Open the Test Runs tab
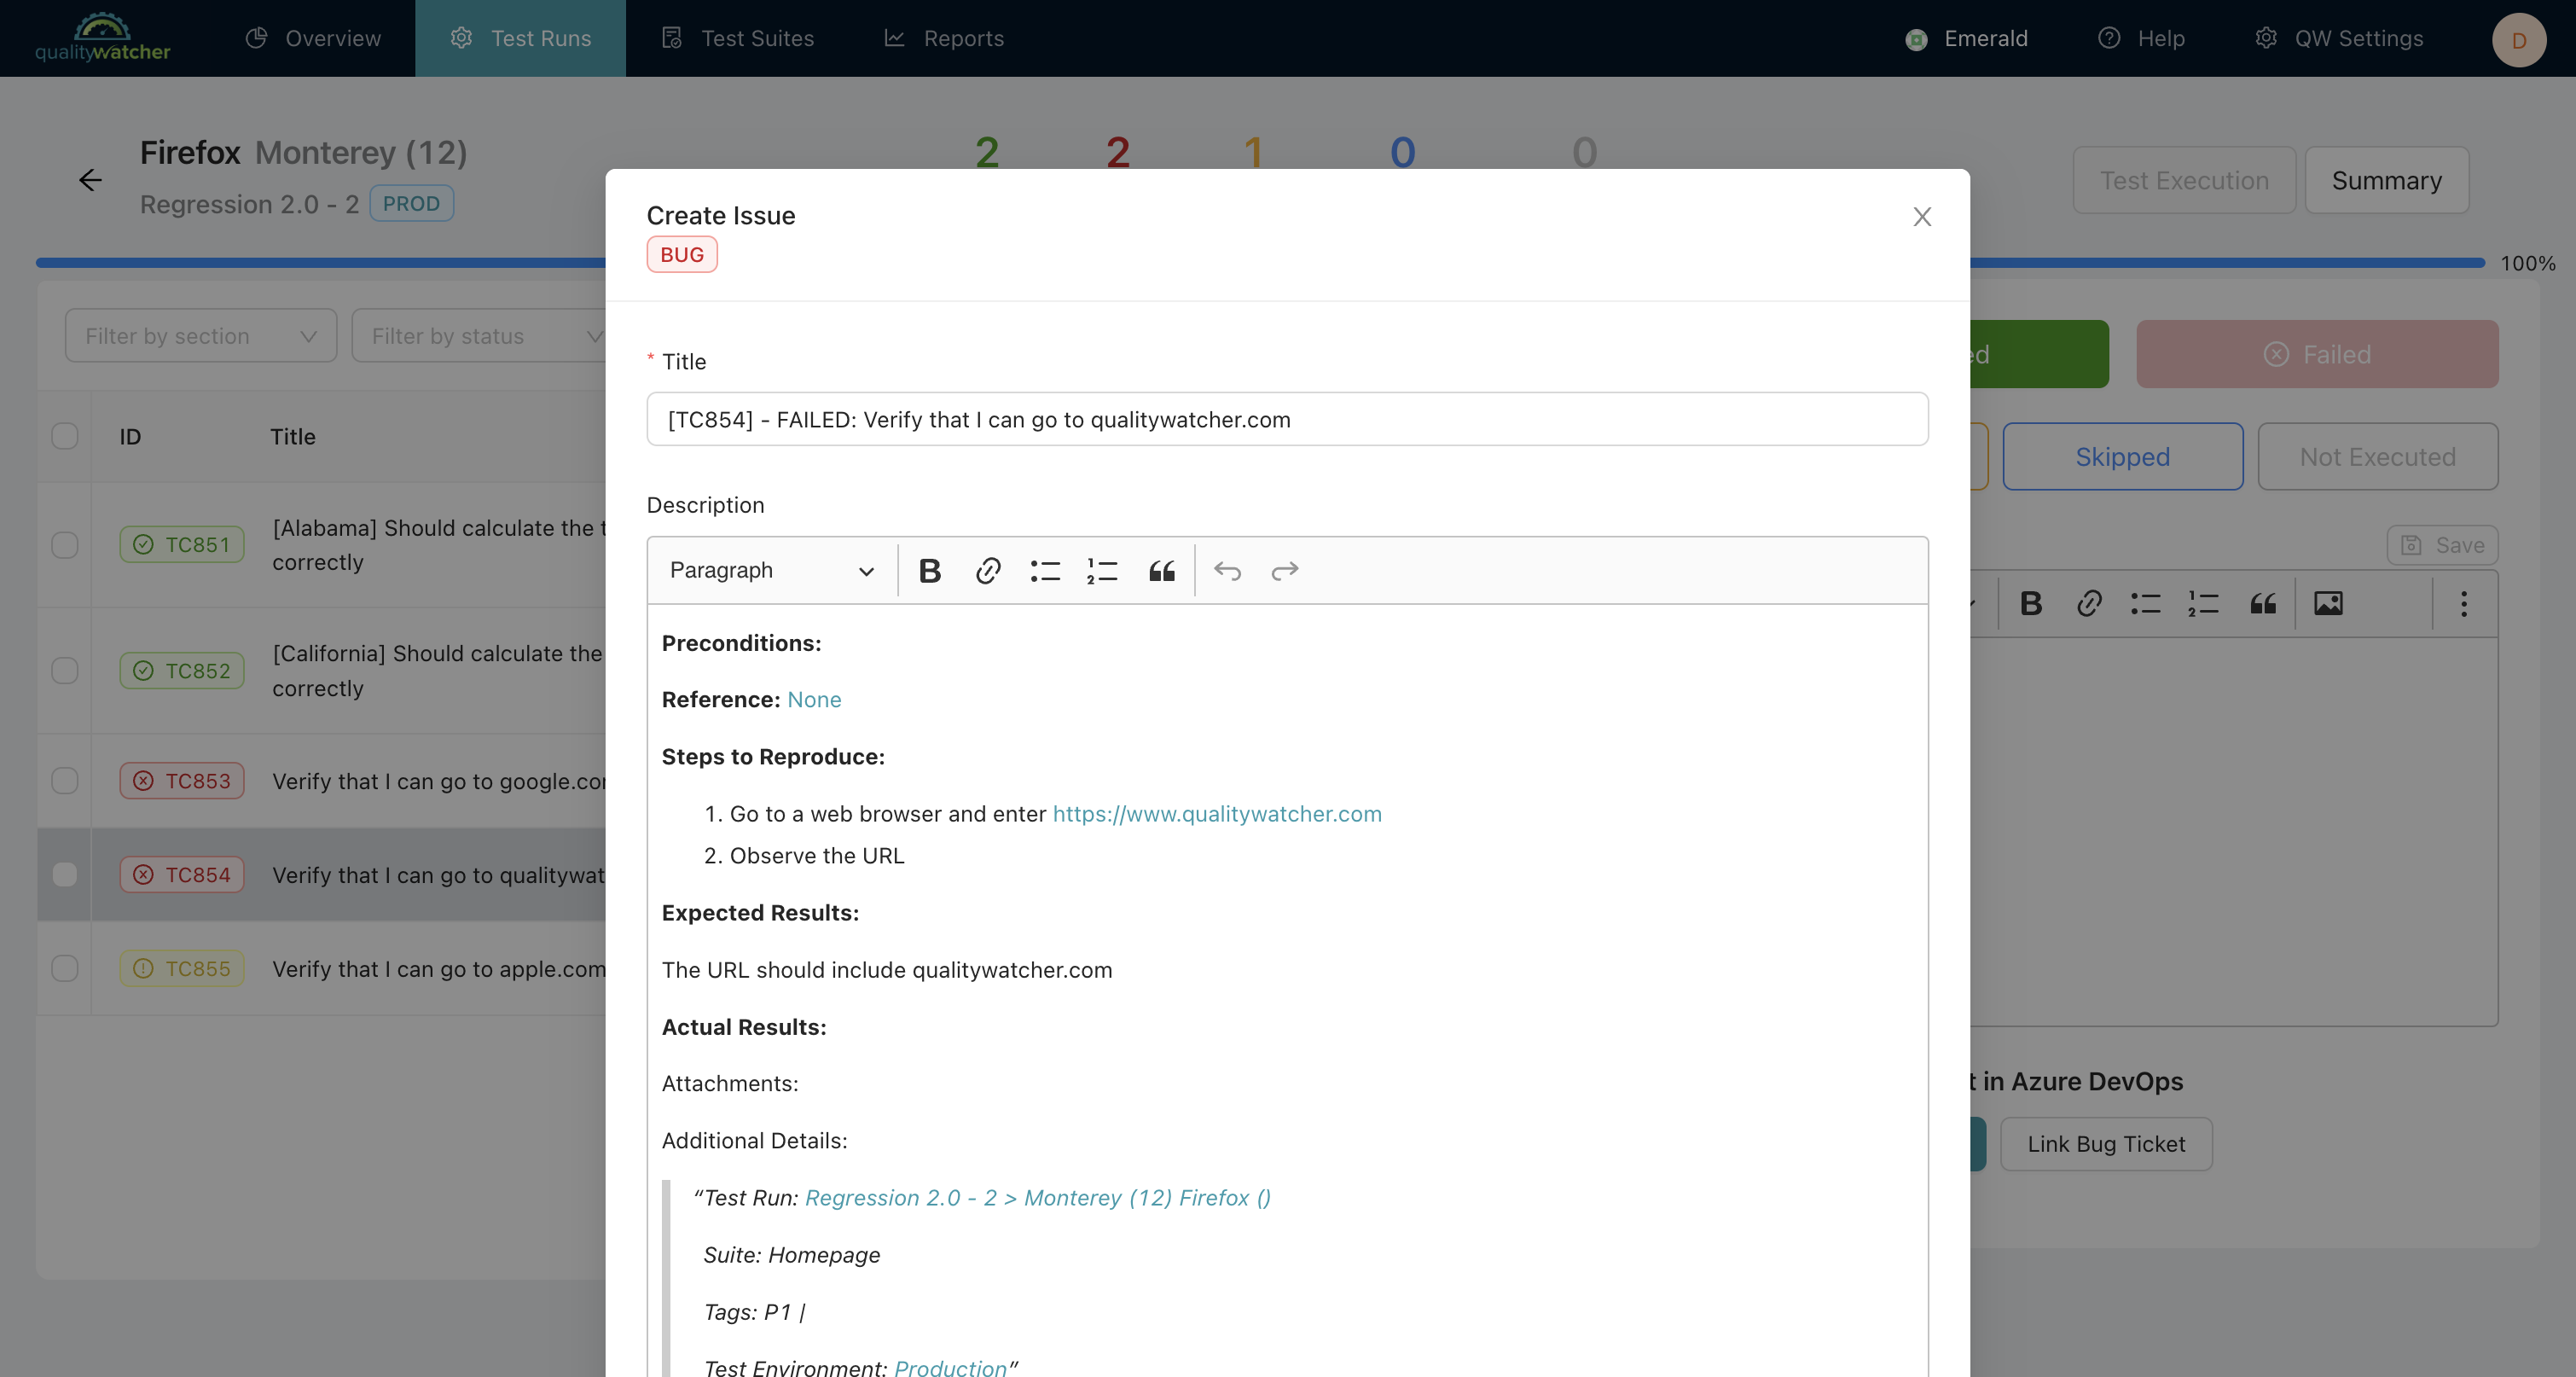The height and width of the screenshot is (1377, 2576). (x=520, y=38)
